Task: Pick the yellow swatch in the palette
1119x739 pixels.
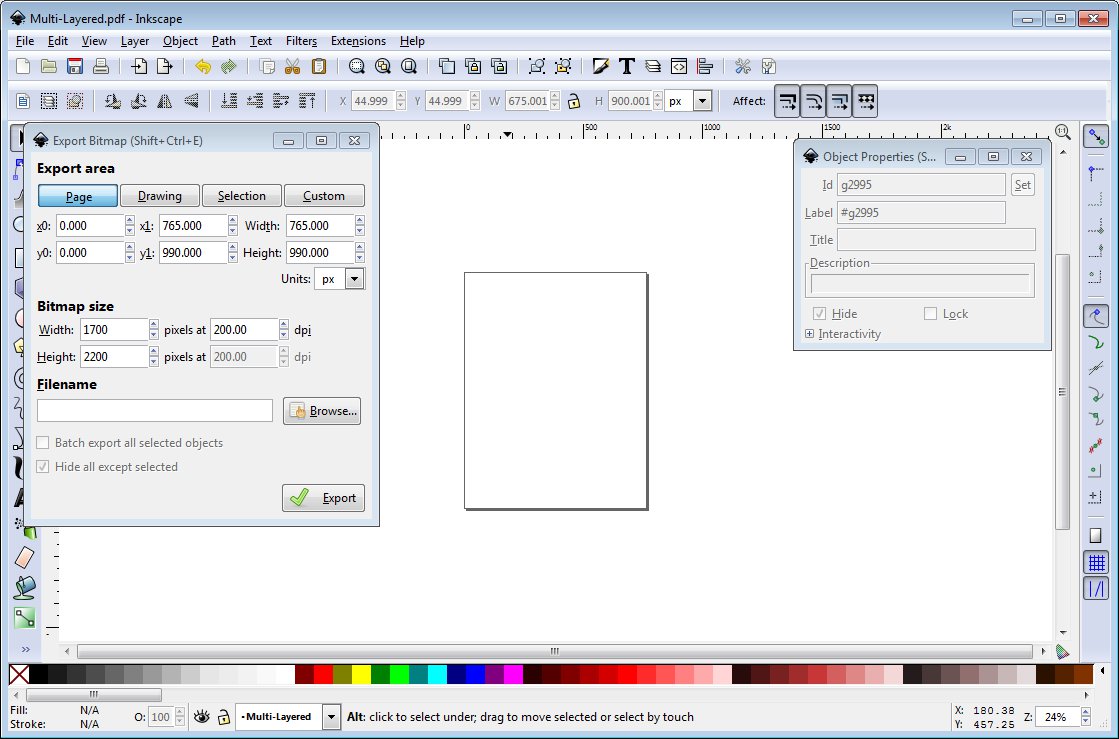Action: 361,675
